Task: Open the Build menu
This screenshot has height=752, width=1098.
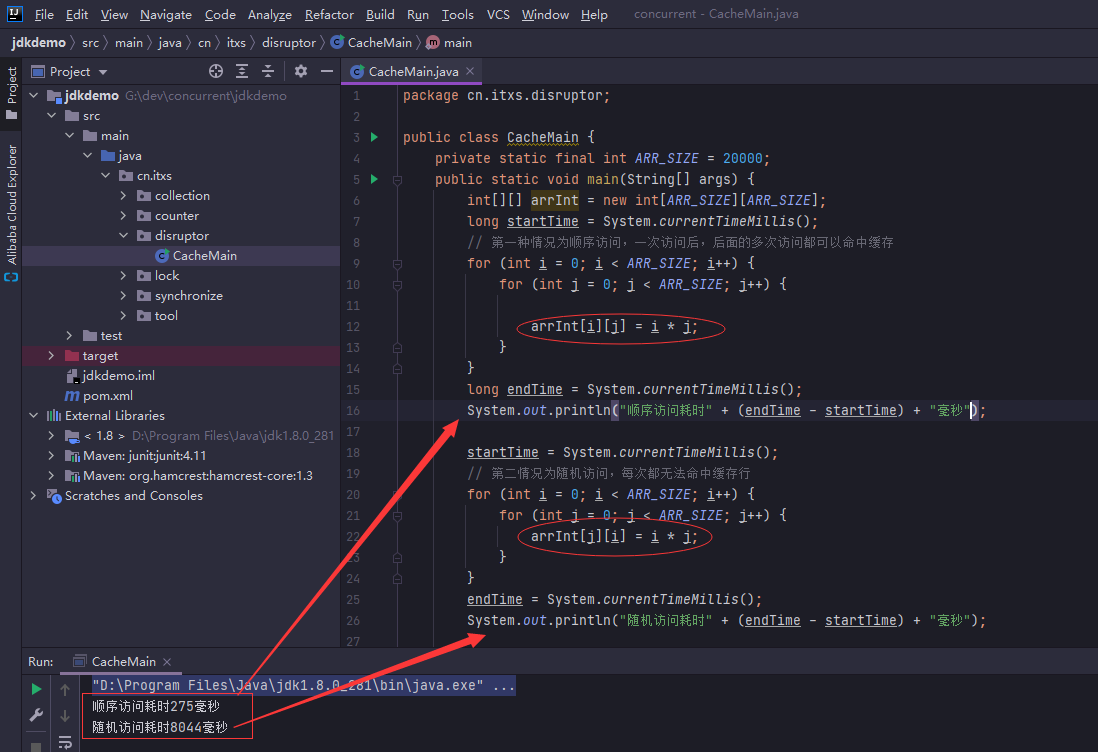Action: point(380,14)
